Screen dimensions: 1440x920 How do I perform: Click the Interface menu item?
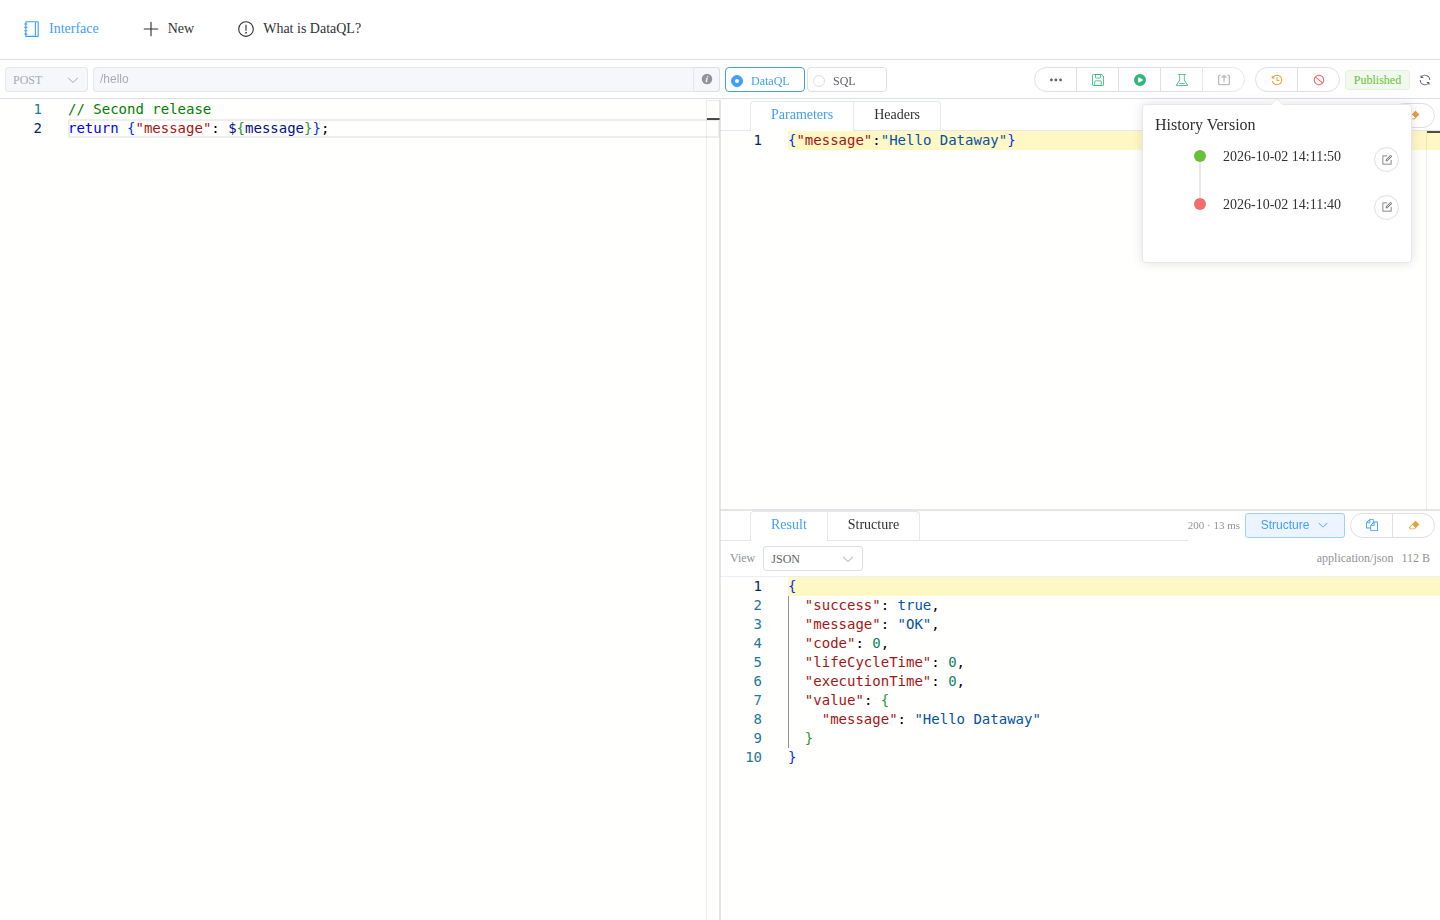click(x=61, y=29)
